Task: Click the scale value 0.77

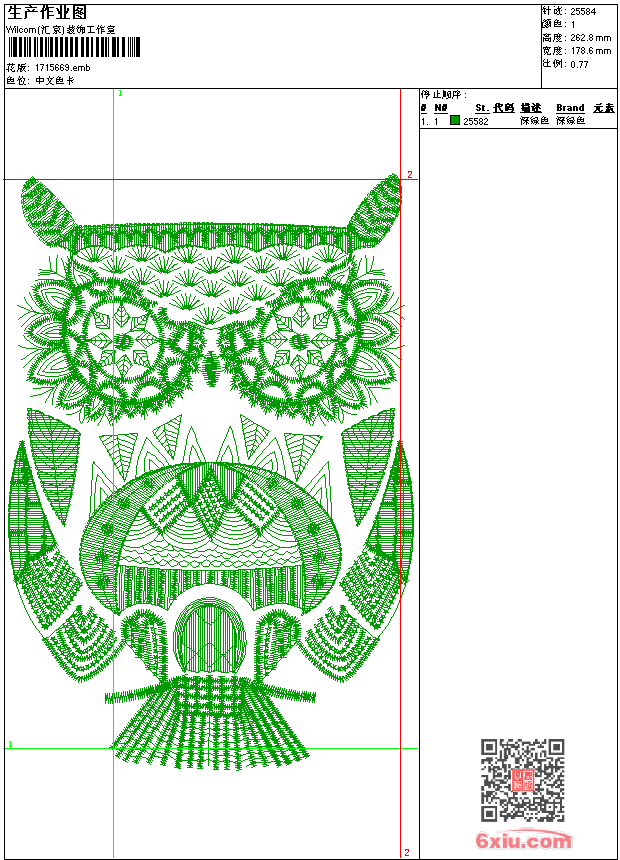Action: pyautogui.click(x=579, y=64)
